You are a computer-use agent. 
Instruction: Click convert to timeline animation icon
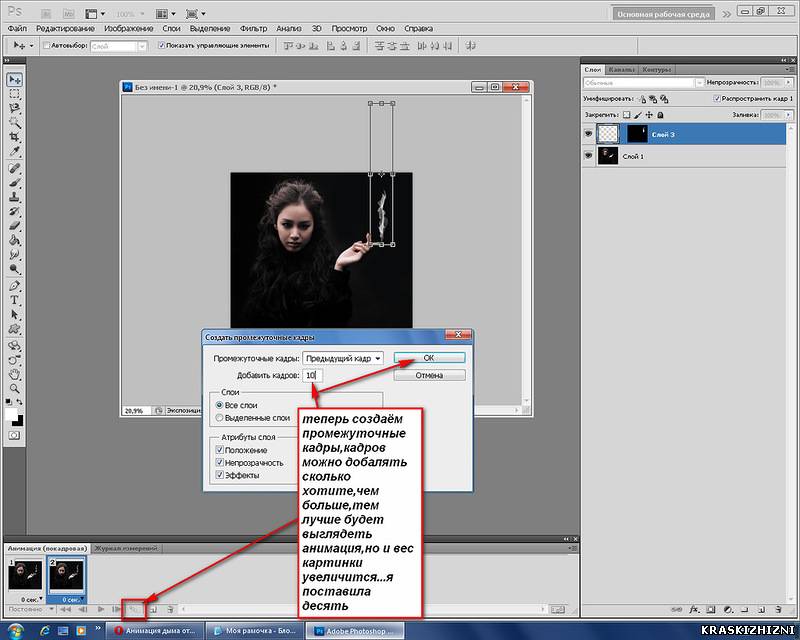[558, 609]
